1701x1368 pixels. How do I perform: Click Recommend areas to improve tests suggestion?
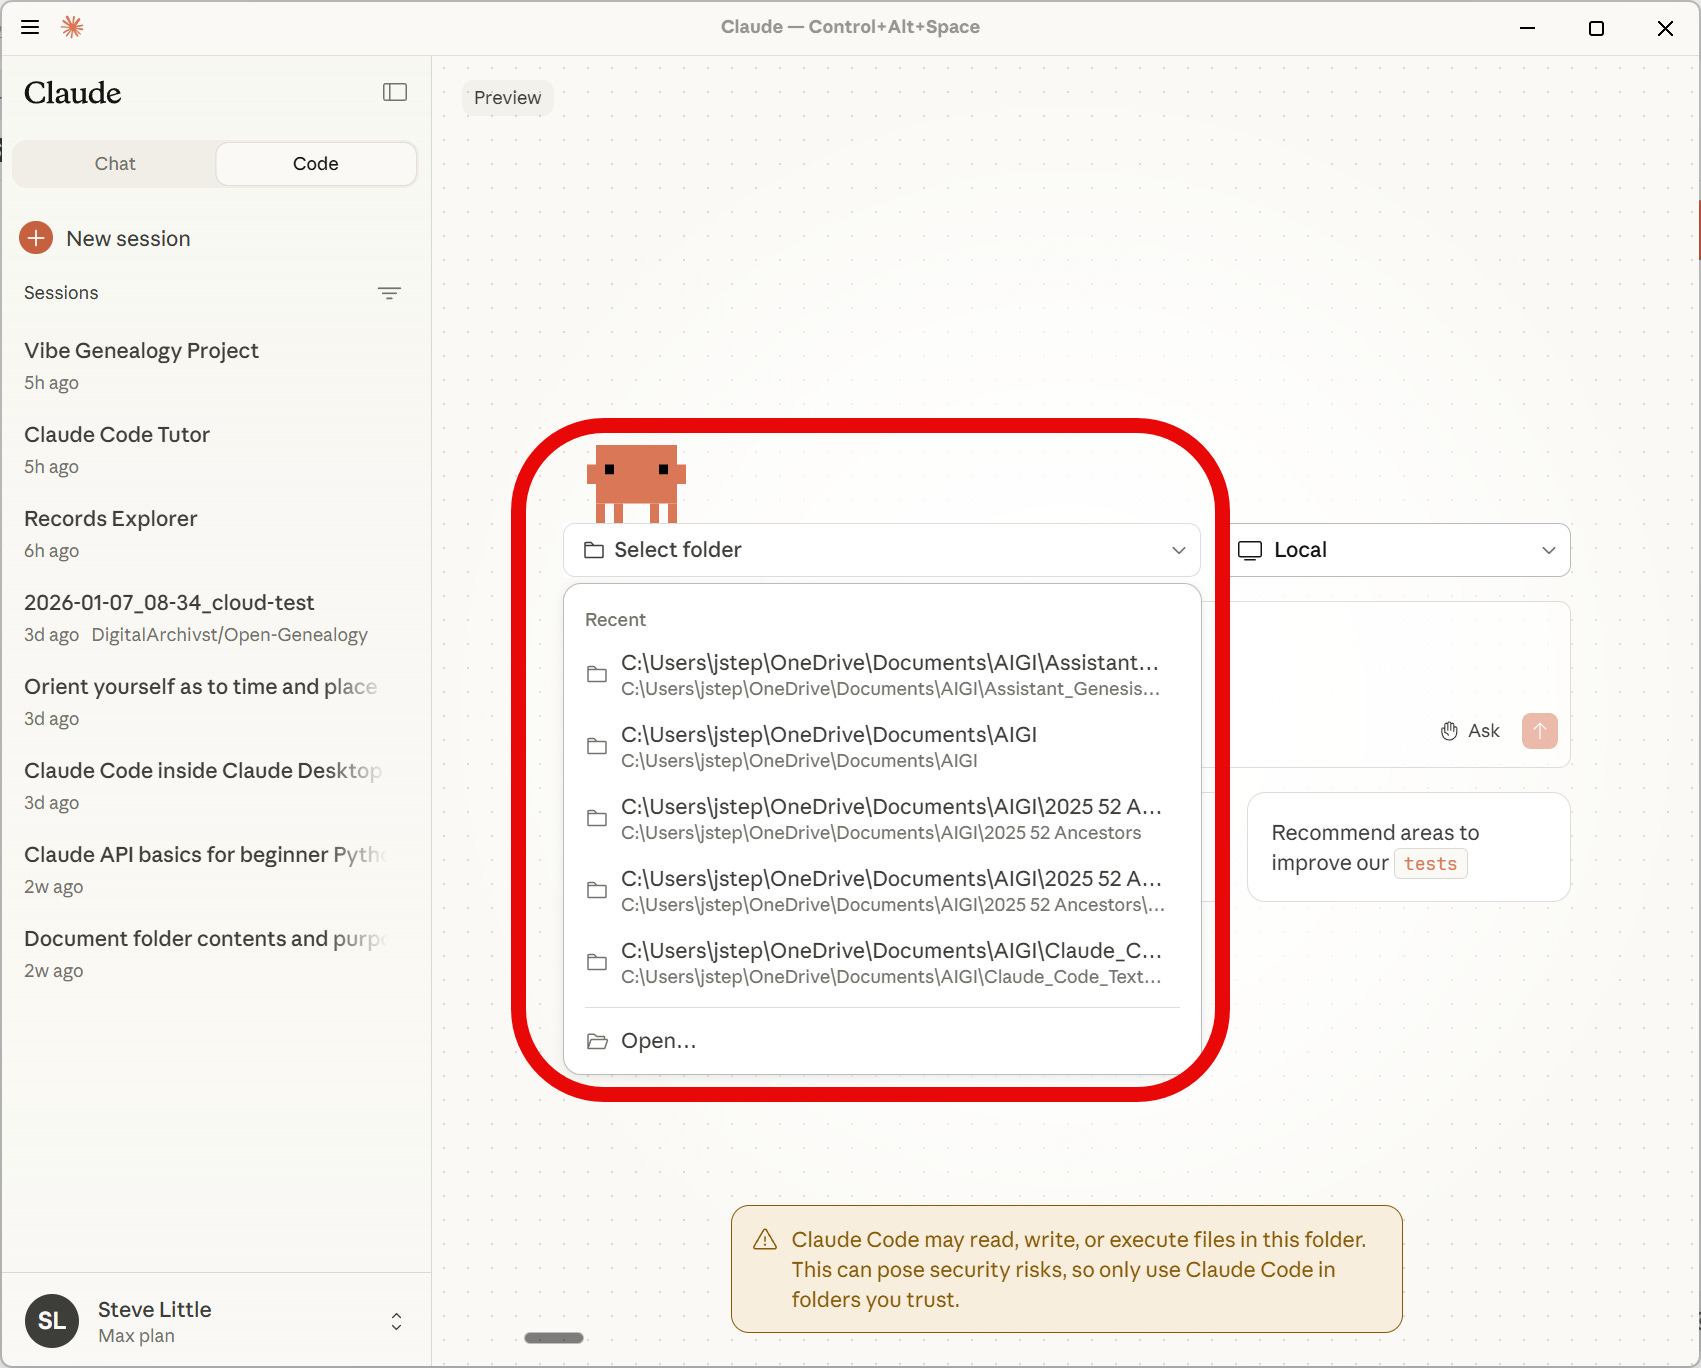pyautogui.click(x=1409, y=847)
